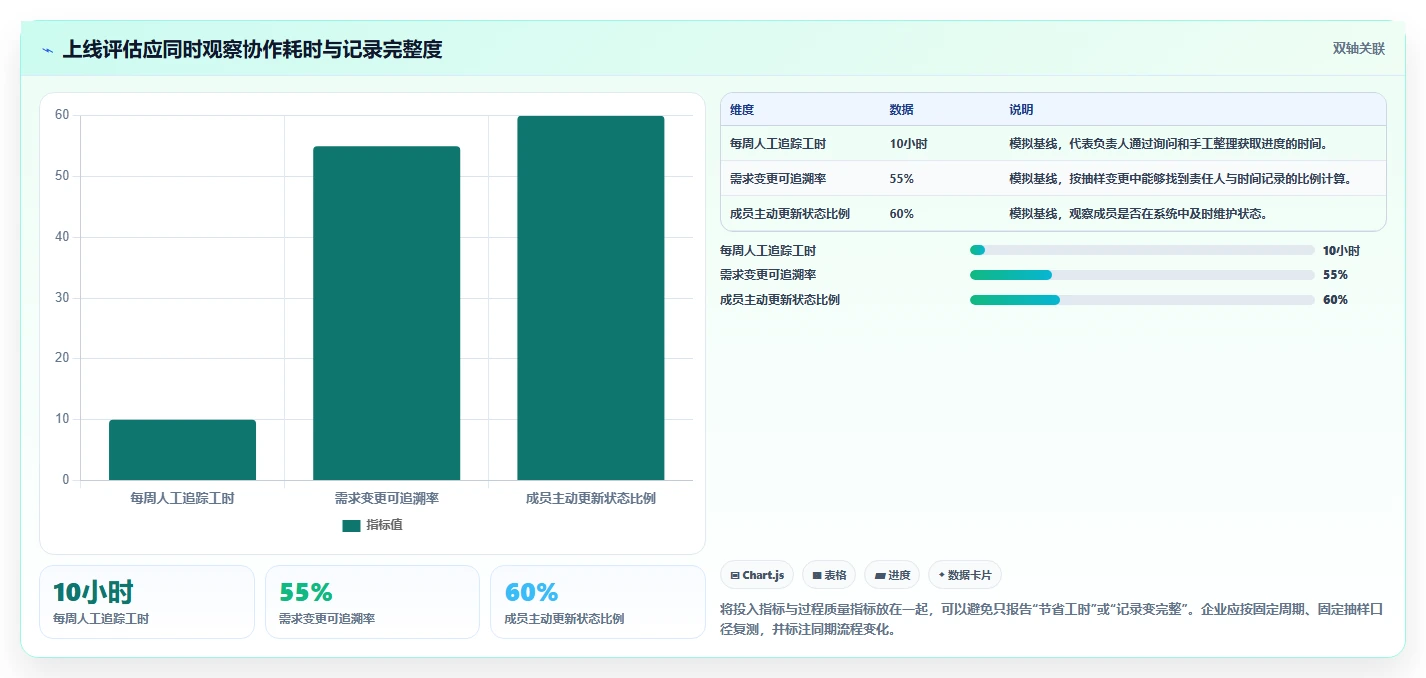Select the 需求变更可追溯率 bar in chart

(386, 313)
